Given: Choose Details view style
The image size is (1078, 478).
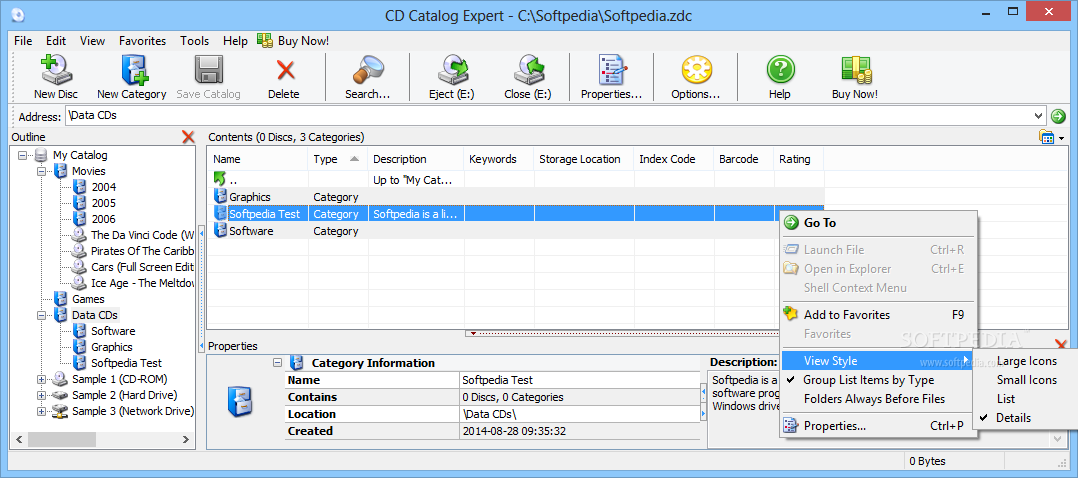Looking at the screenshot, I should [x=1013, y=417].
